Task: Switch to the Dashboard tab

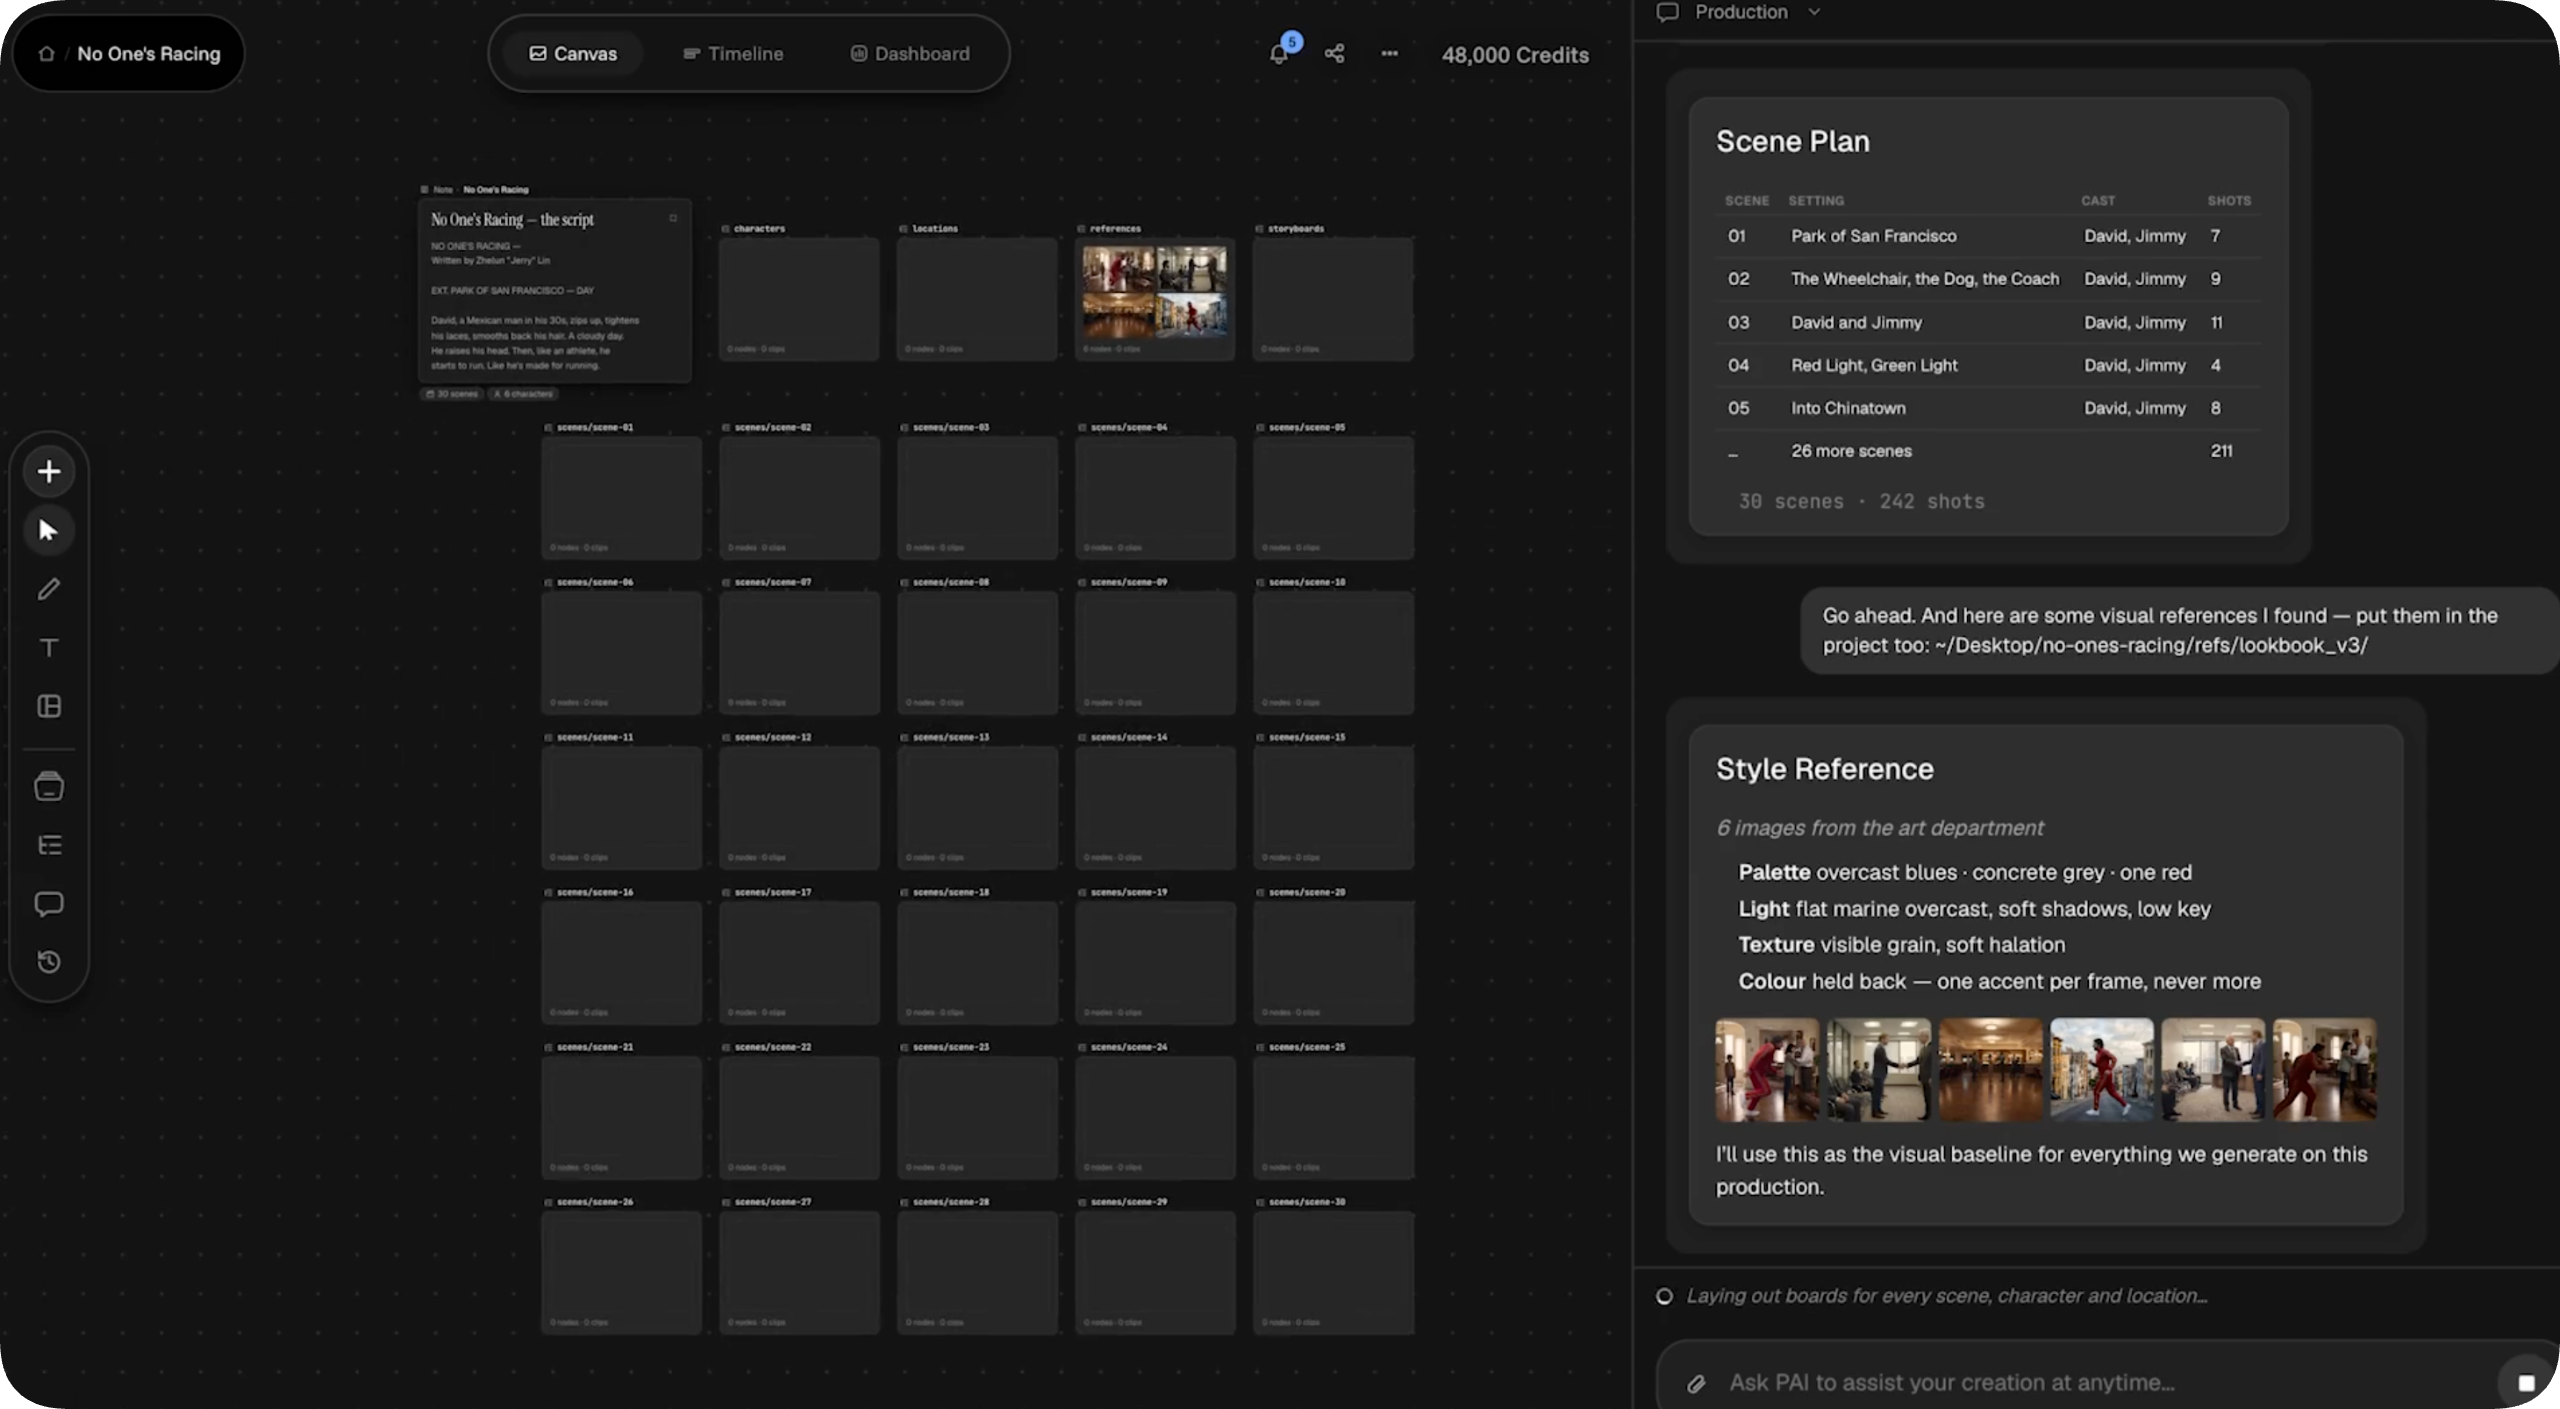Action: pos(910,53)
